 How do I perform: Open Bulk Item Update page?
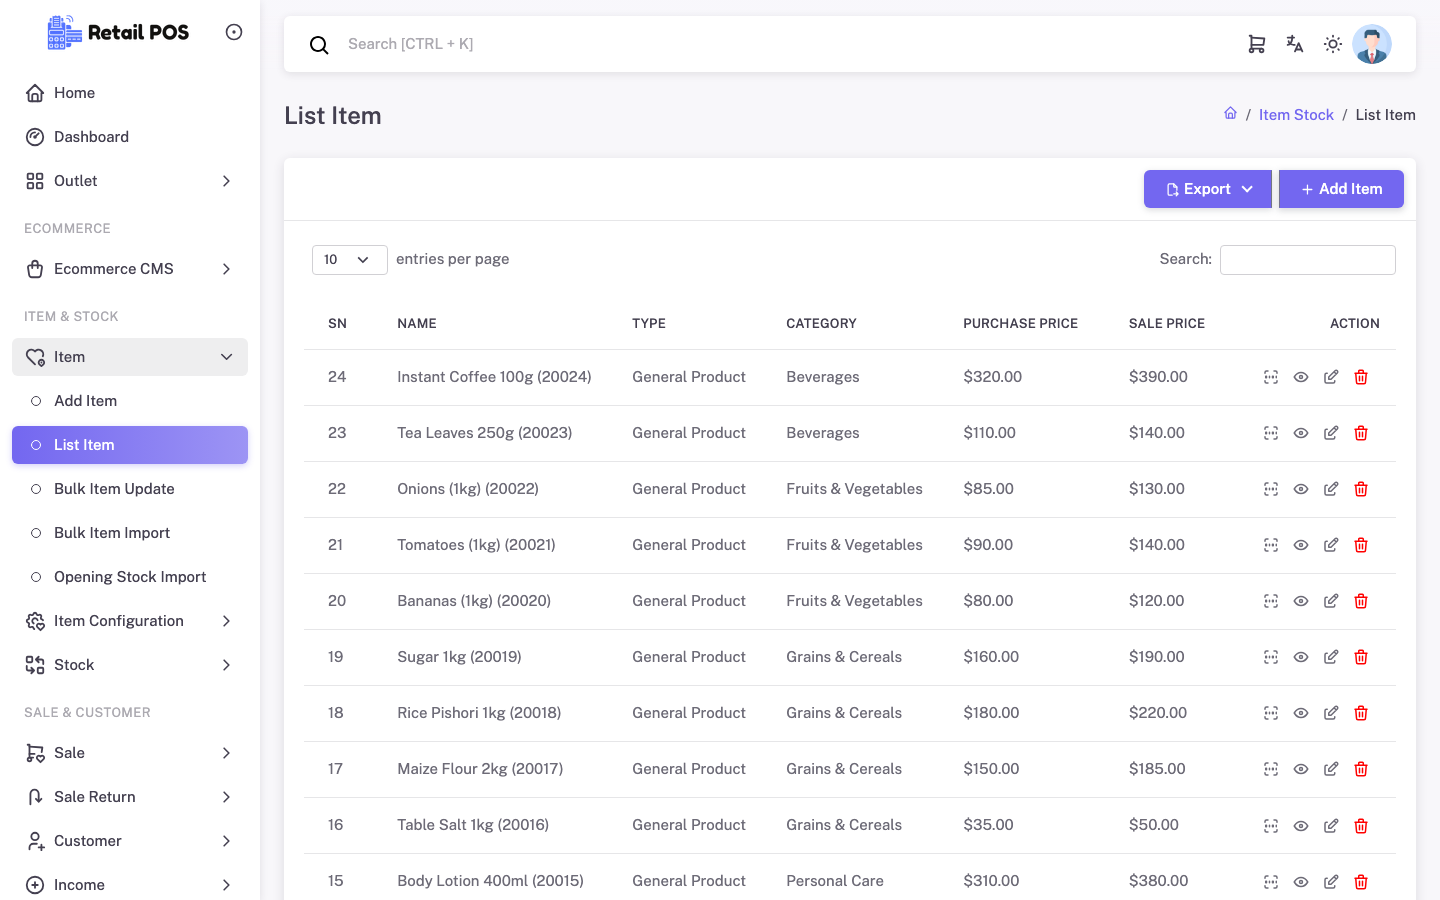[x=130, y=489]
